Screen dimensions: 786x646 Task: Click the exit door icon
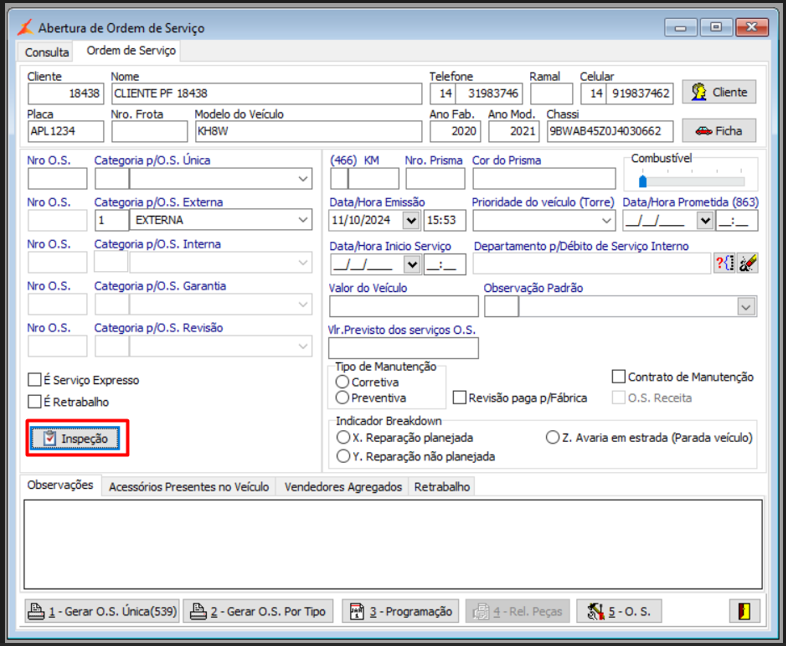(744, 611)
